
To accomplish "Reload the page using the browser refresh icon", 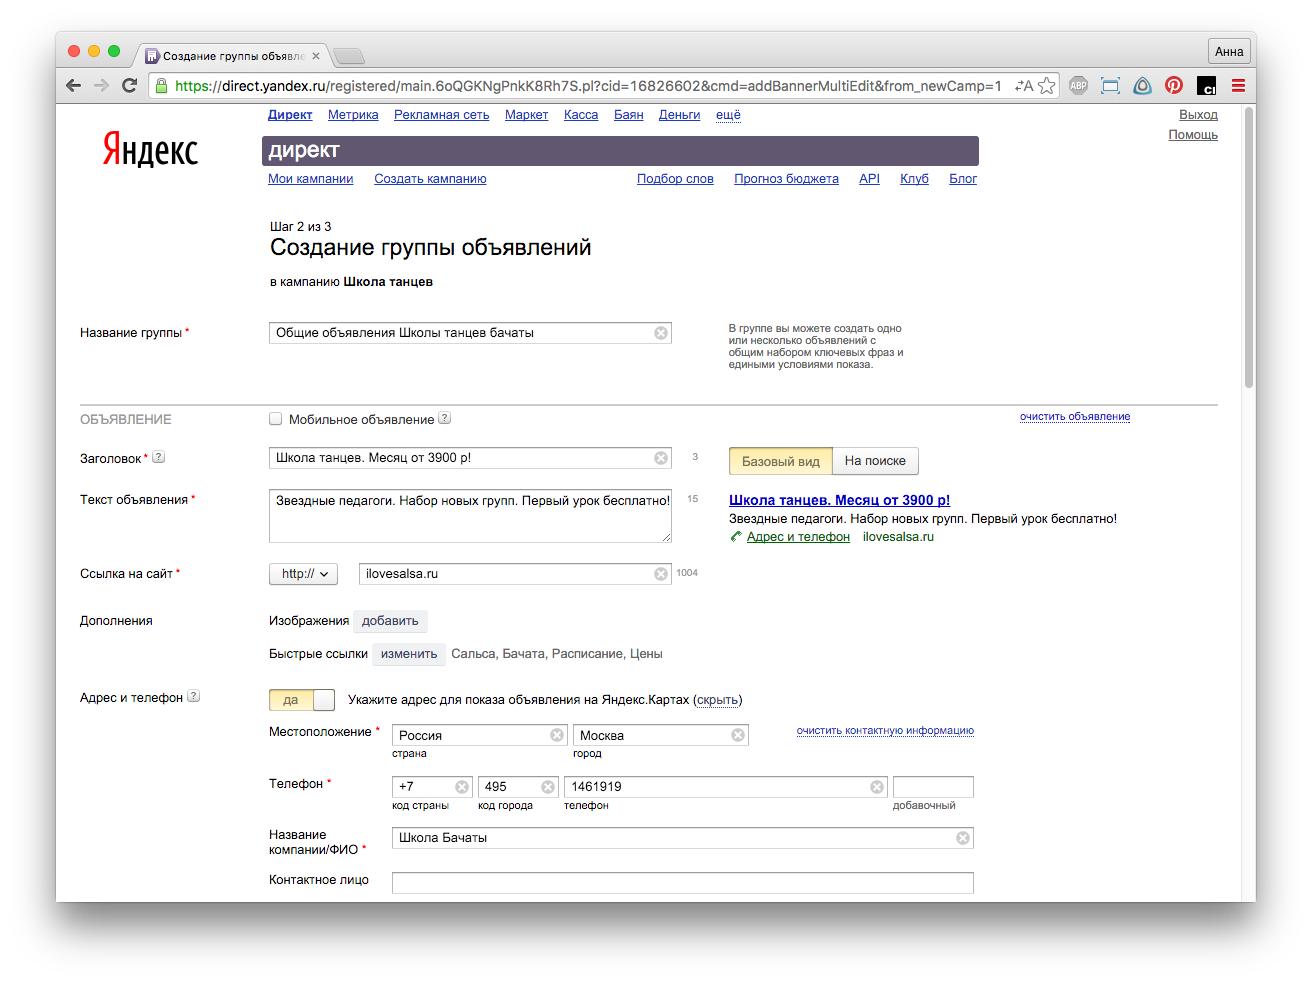I will (129, 86).
